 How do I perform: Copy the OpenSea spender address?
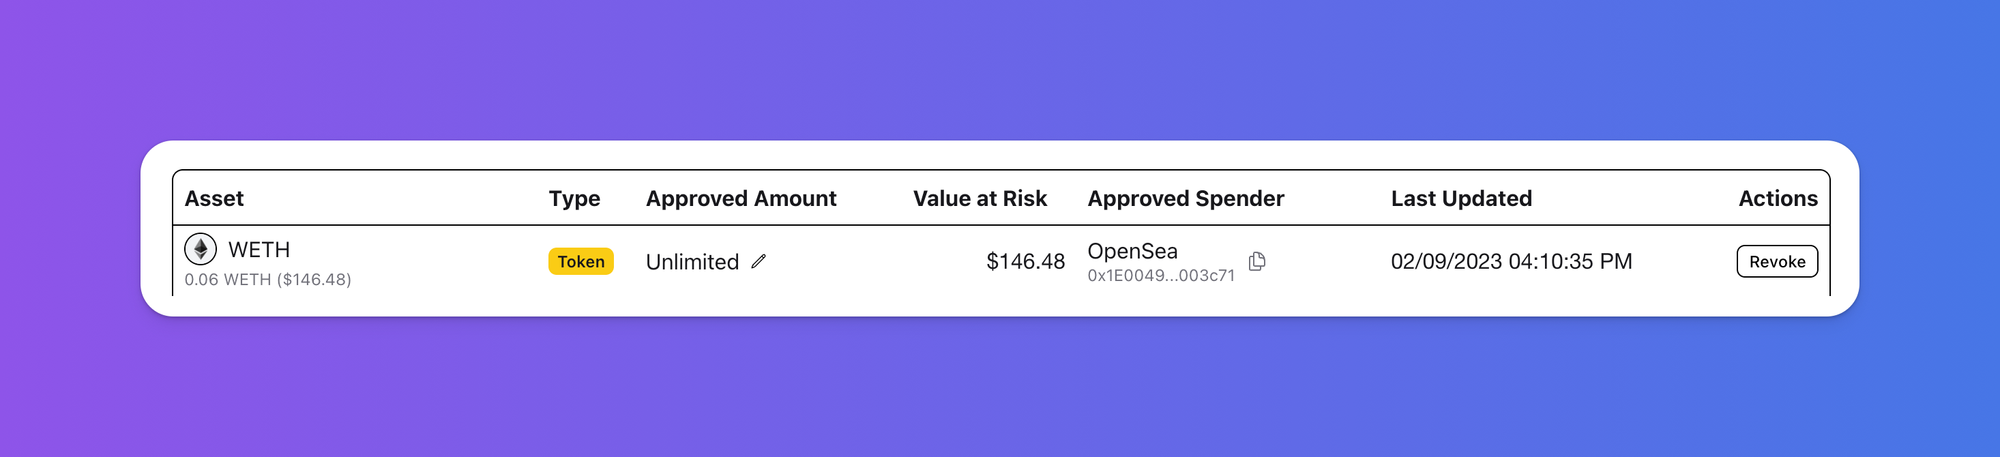tap(1257, 261)
